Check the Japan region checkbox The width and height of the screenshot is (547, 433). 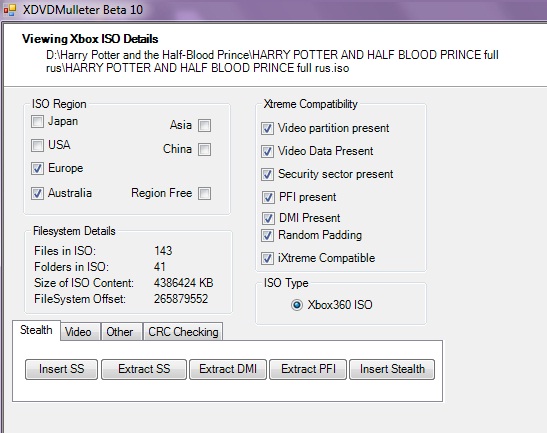coord(37,122)
